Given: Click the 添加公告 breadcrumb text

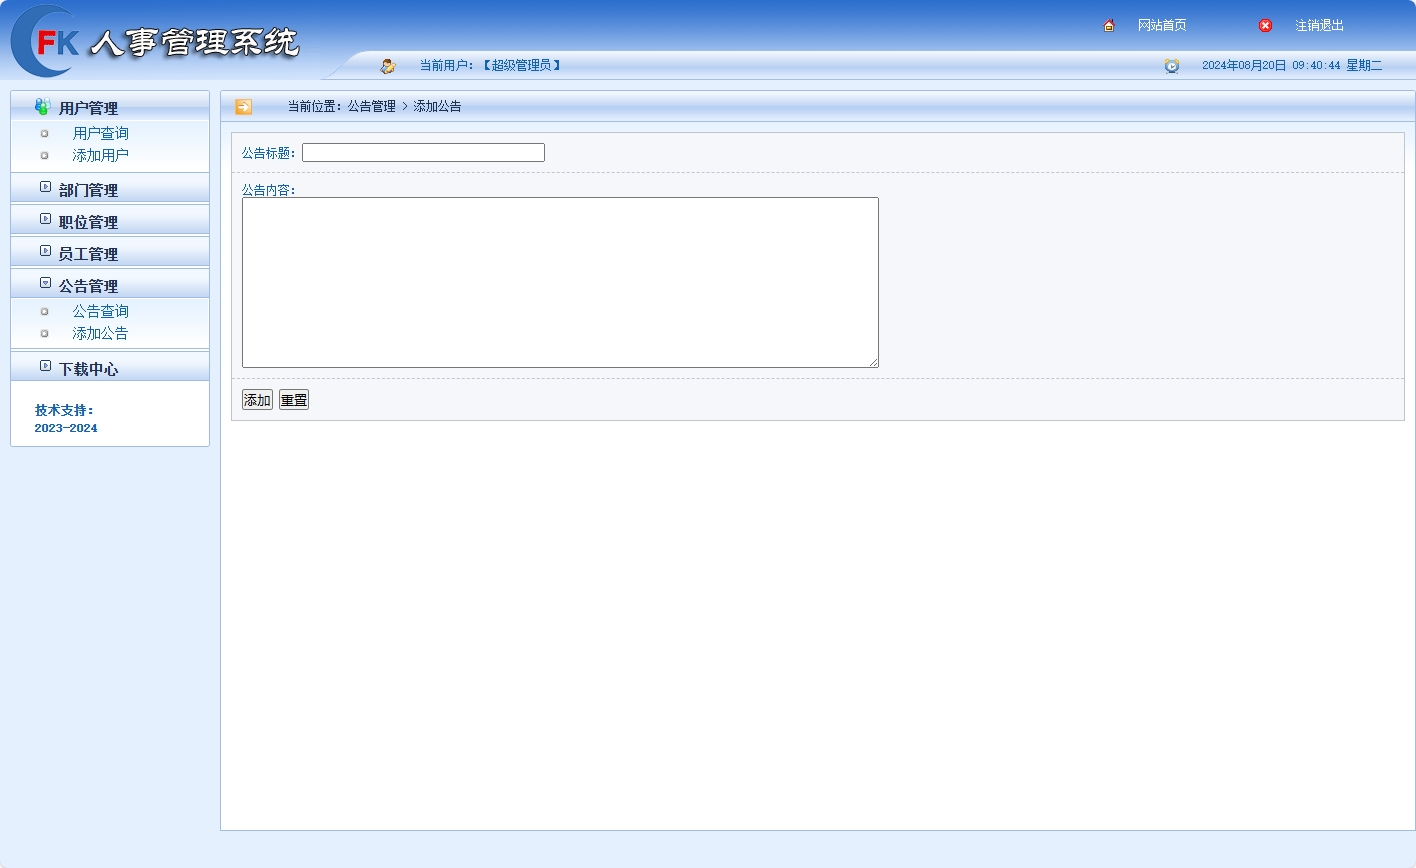Looking at the screenshot, I should 437,106.
